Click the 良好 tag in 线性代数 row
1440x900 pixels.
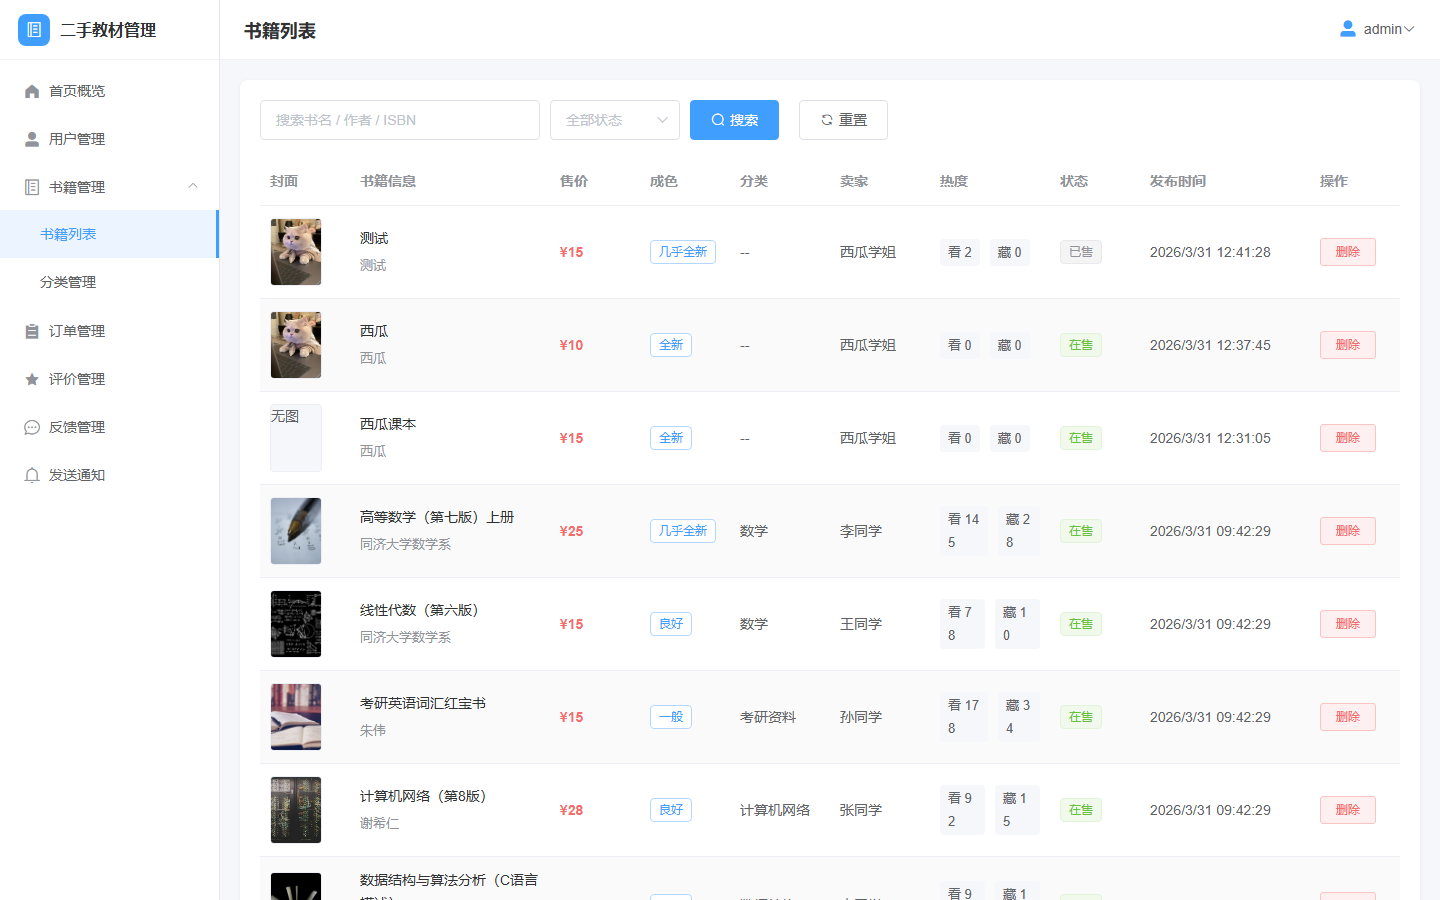671,624
